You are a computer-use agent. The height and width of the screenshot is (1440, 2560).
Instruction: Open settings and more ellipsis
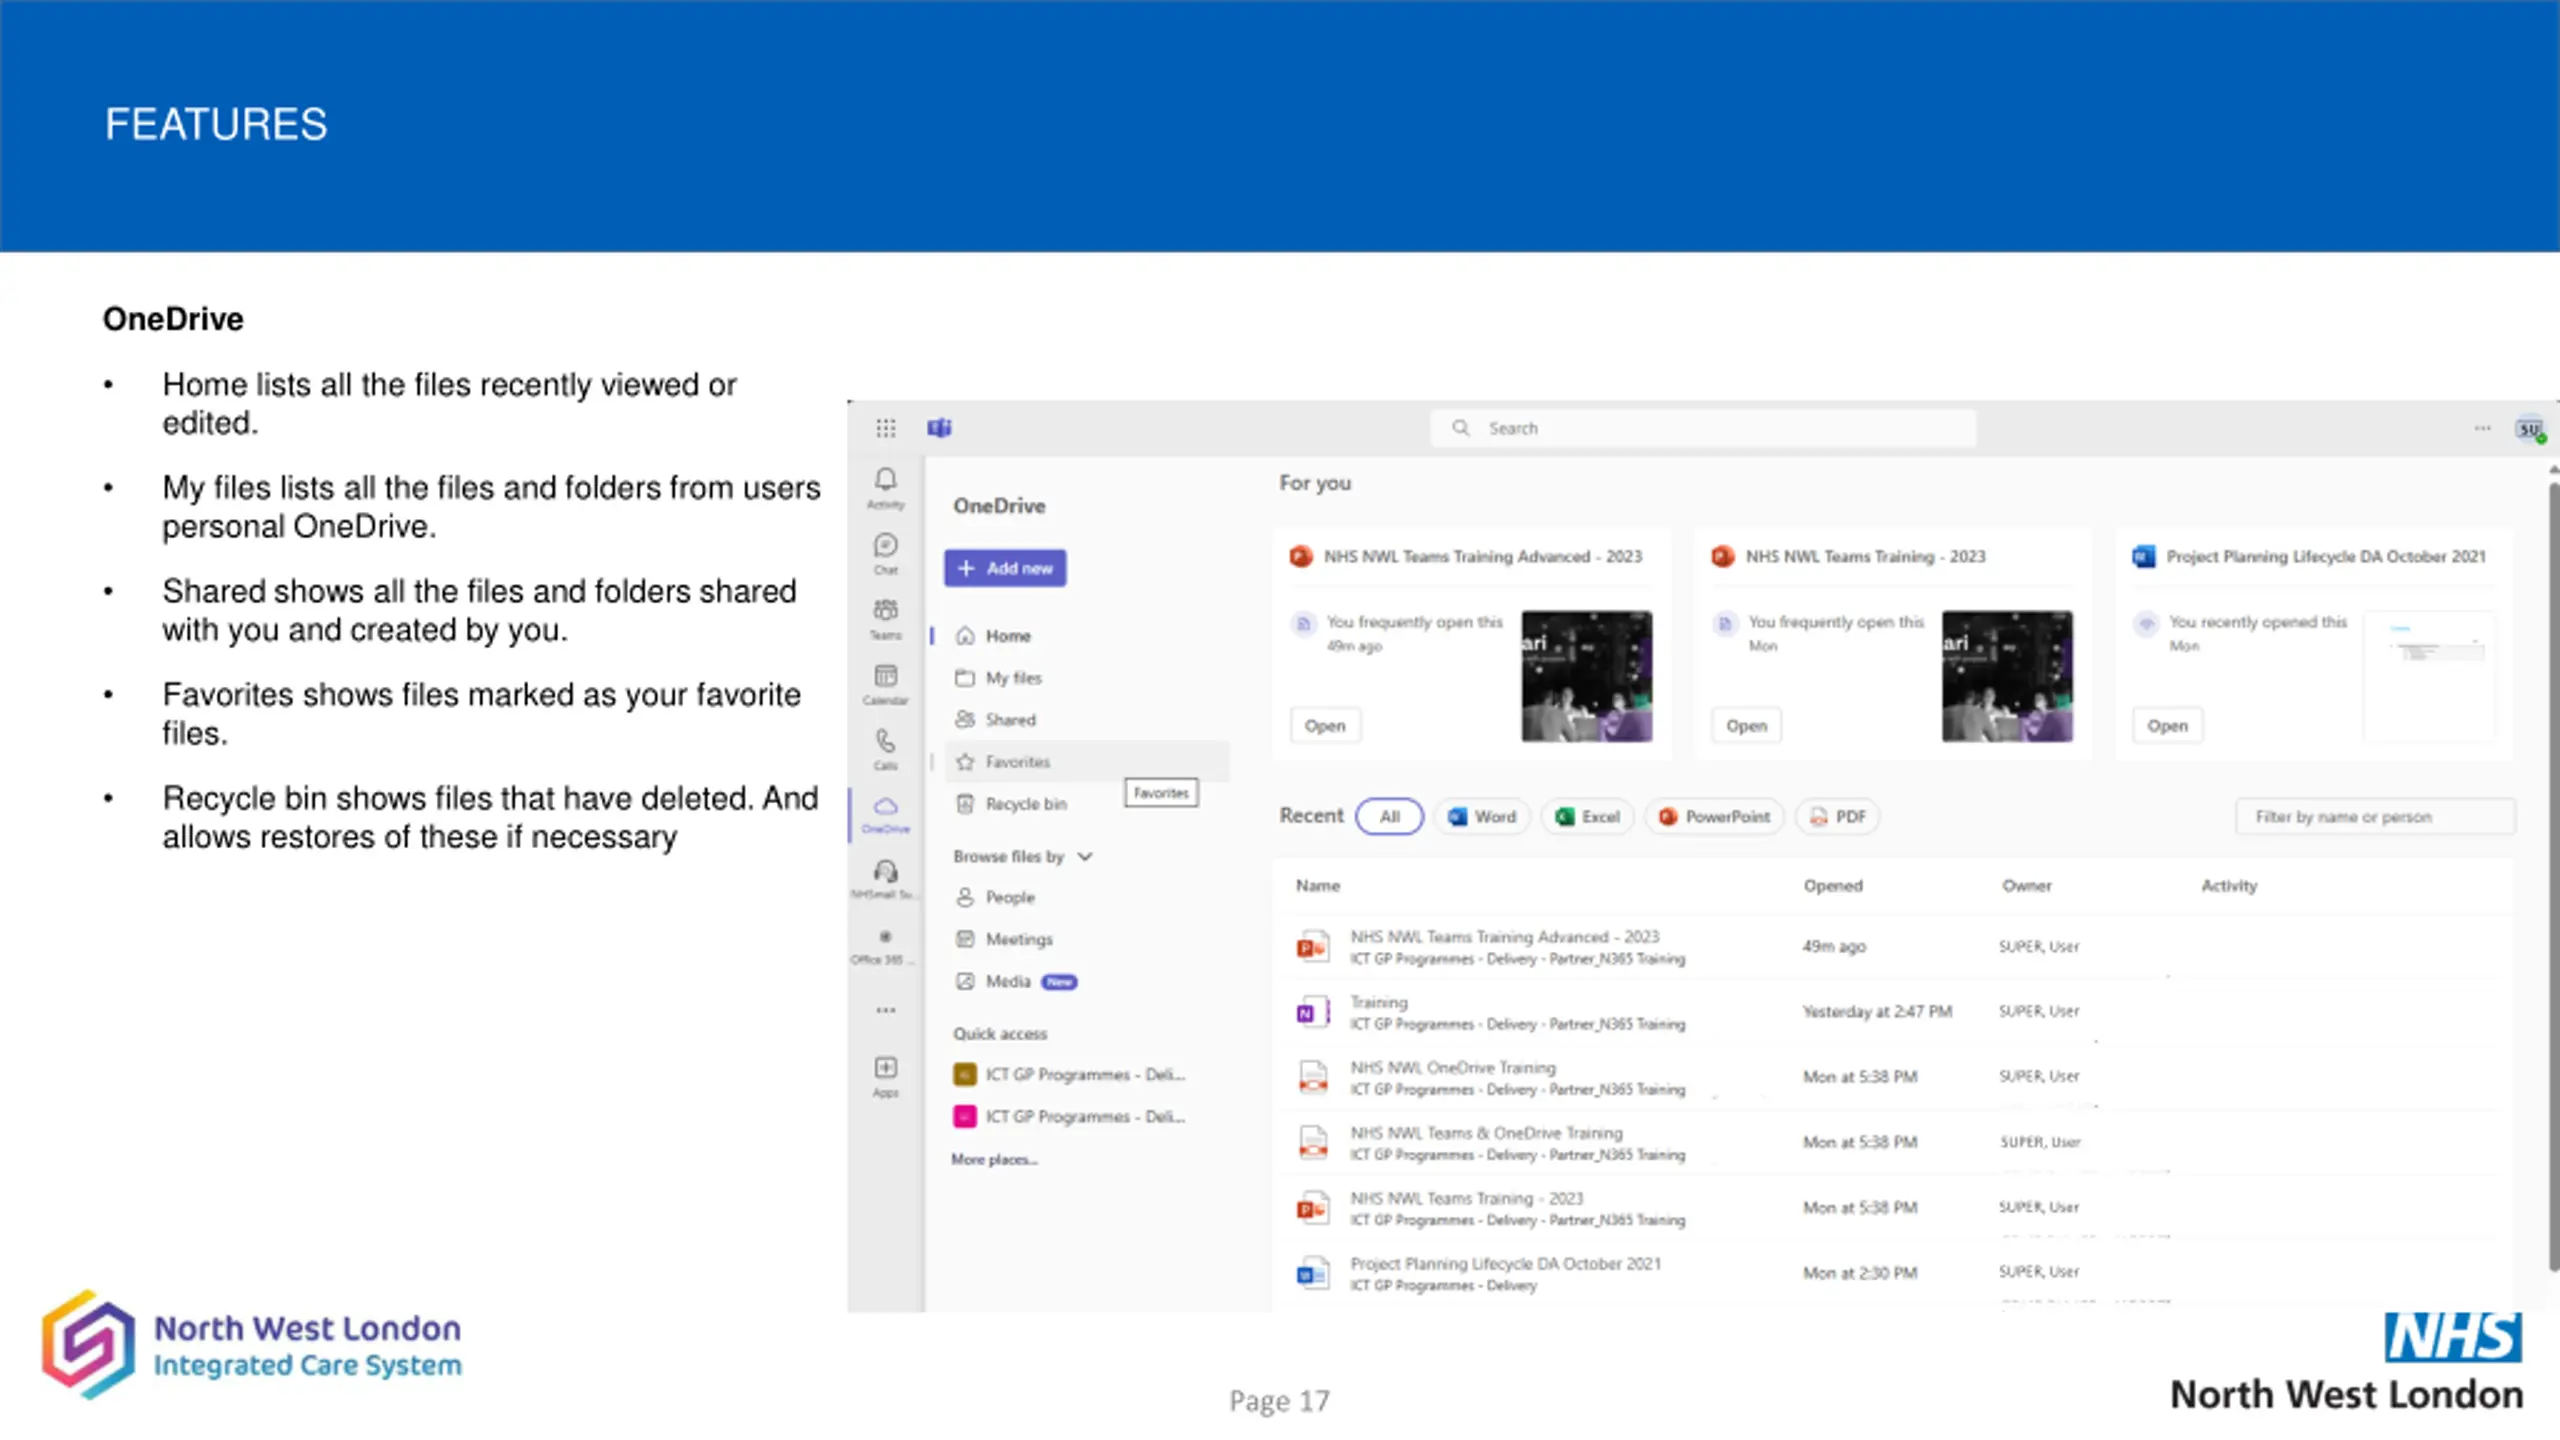[x=2482, y=428]
